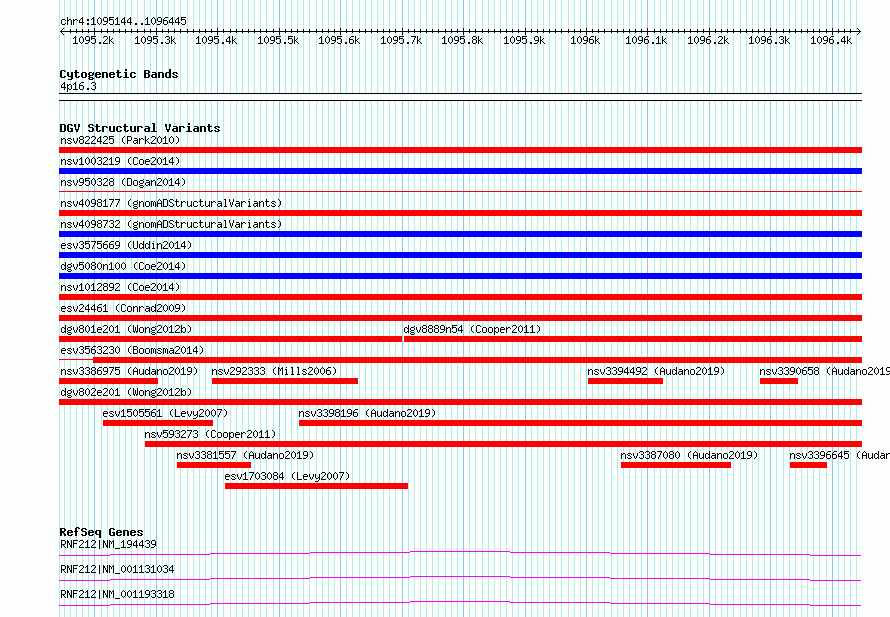Viewport: 890px width, 617px height.
Task: Click nsv593273 (Cooper2011) variant label
Action: [x=210, y=434]
